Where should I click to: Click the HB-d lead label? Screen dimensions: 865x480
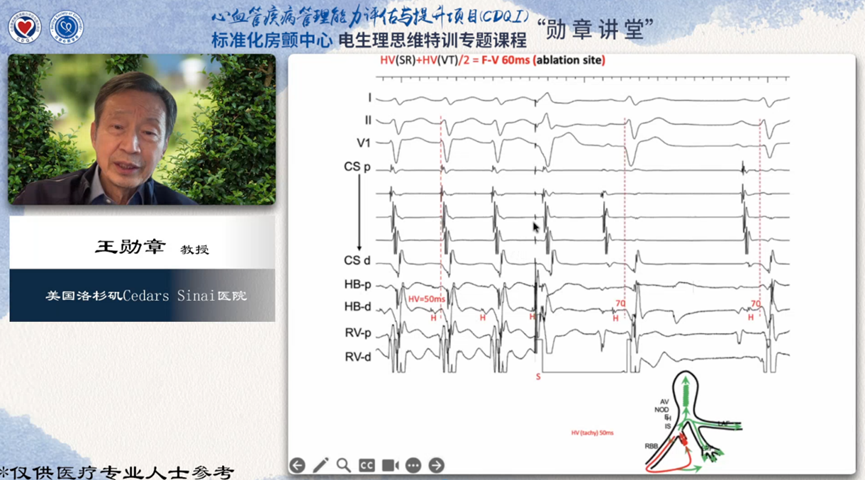(357, 307)
